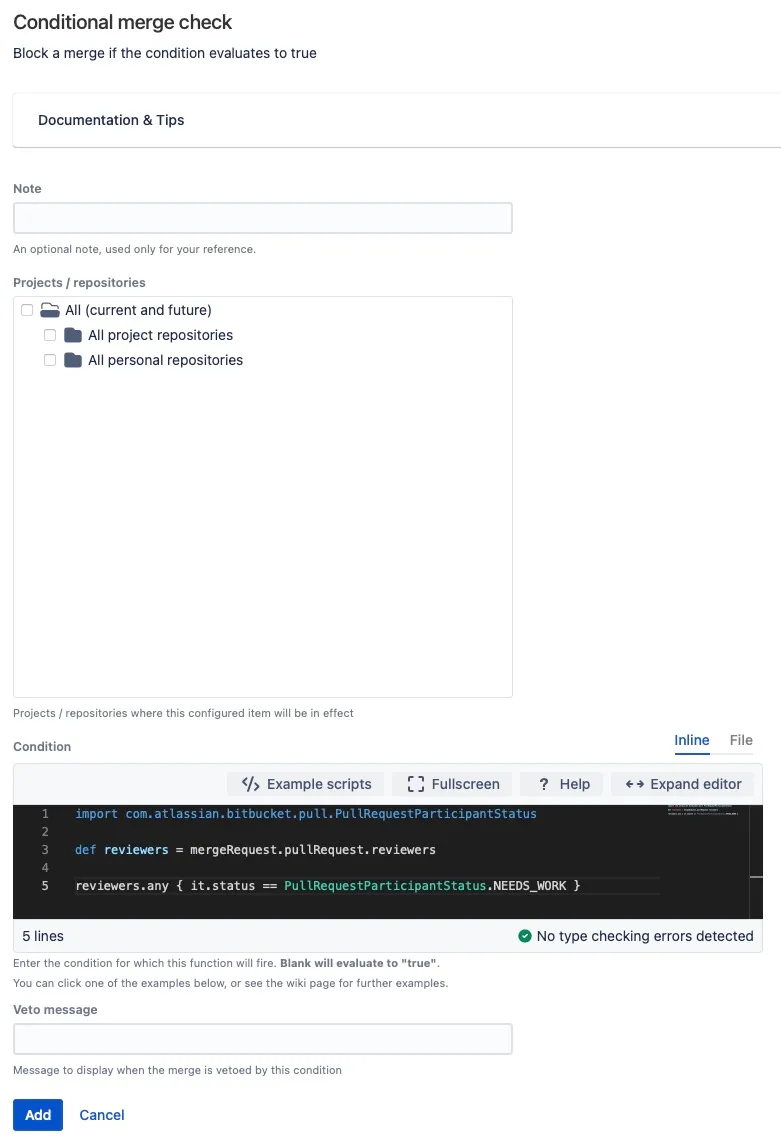The height and width of the screenshot is (1138, 781).
Task: Open the Example scripts button
Action: (x=306, y=784)
